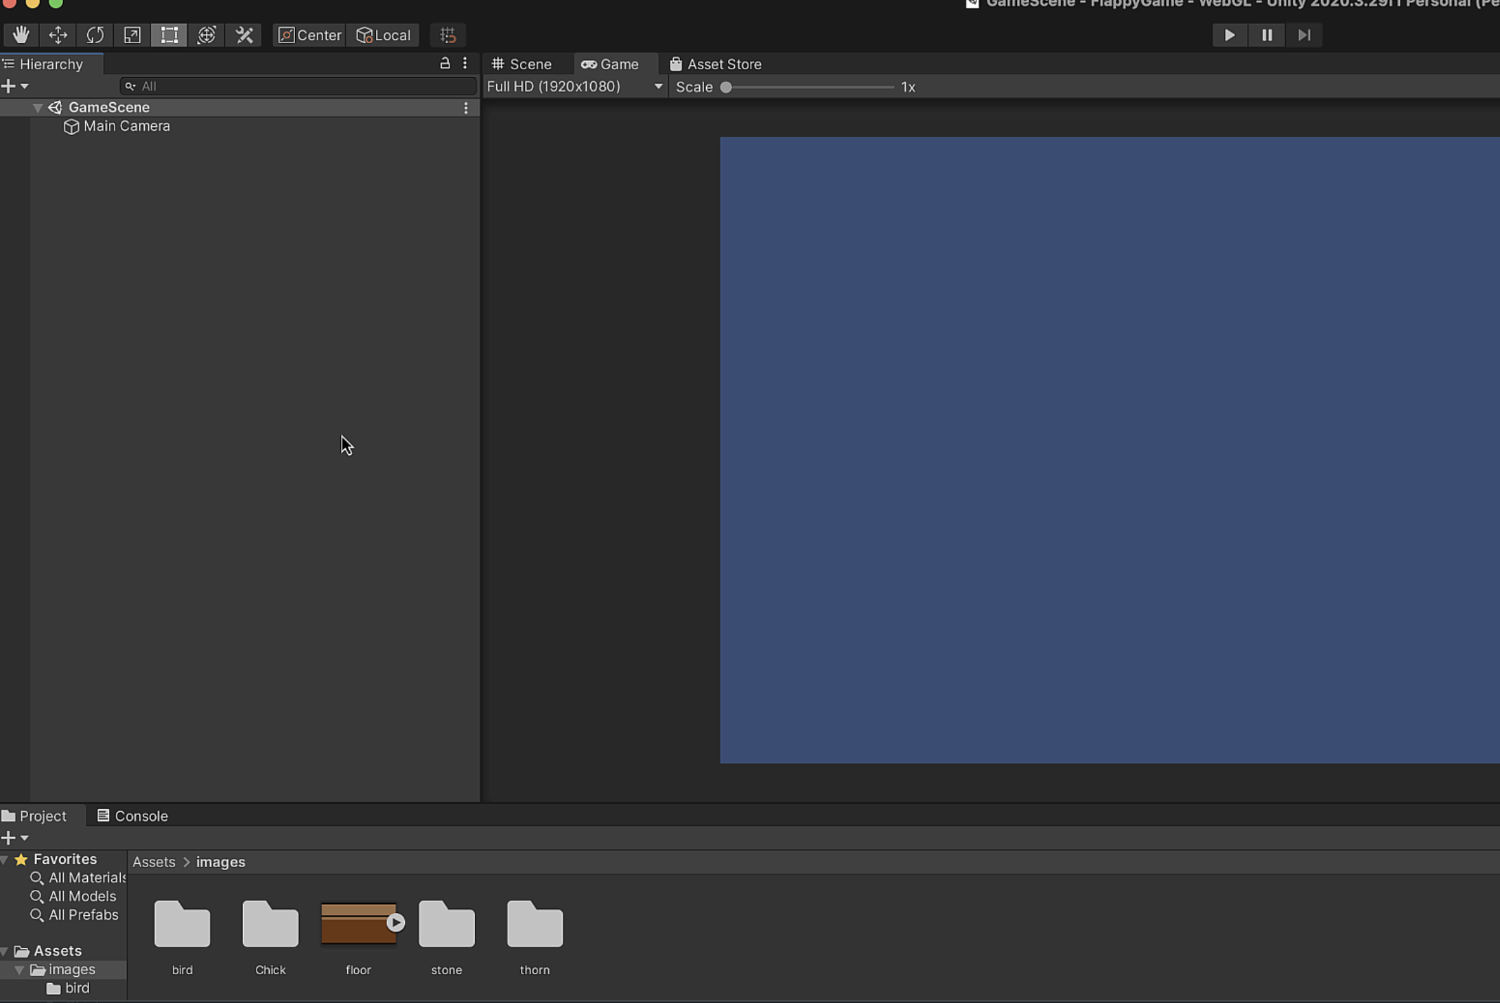The image size is (1500, 1003).
Task: Open custom editor tools
Action: pyautogui.click(x=244, y=35)
